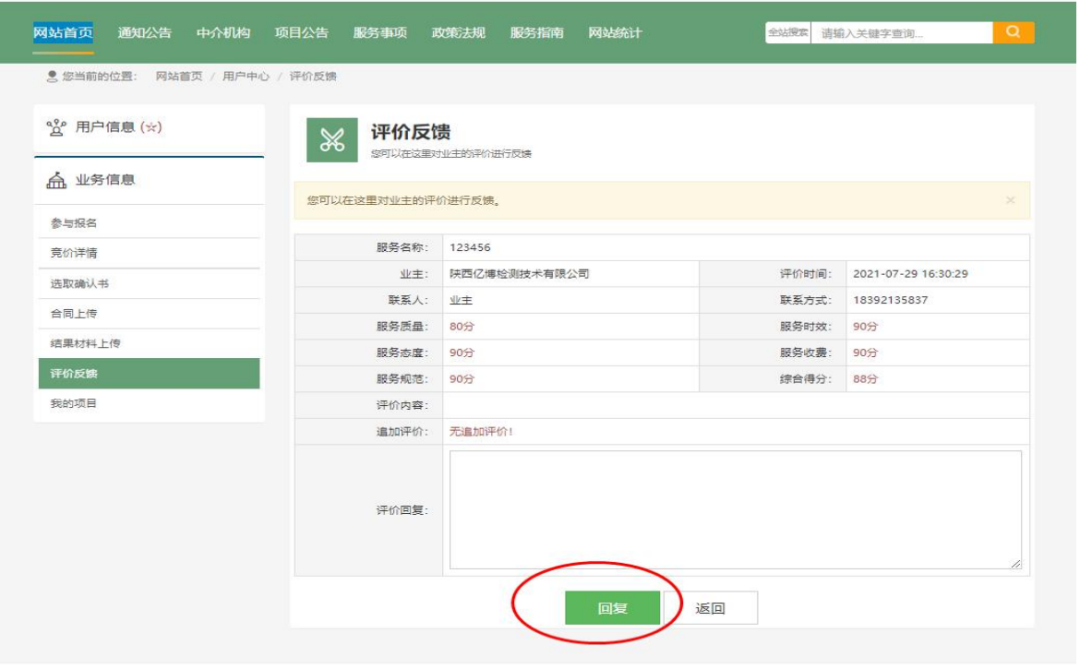Click 网站首页 in the breadcrumb trail
The height and width of the screenshot is (669, 1080).
coord(179,76)
